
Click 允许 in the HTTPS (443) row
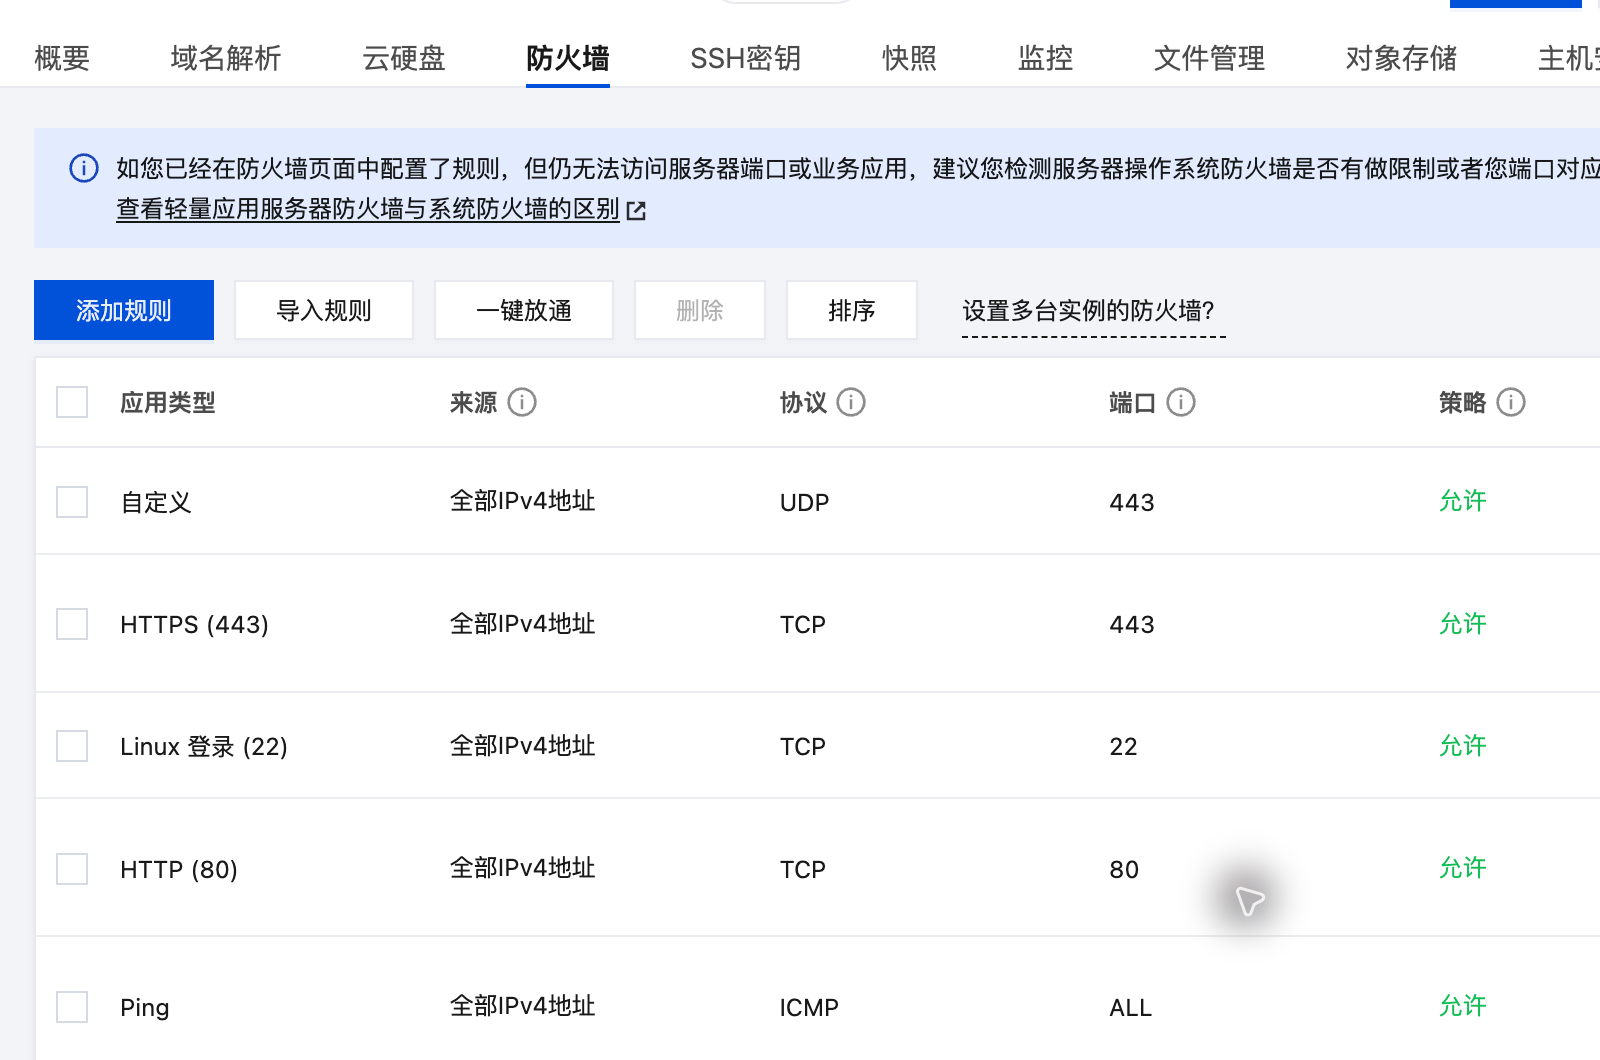1463,624
